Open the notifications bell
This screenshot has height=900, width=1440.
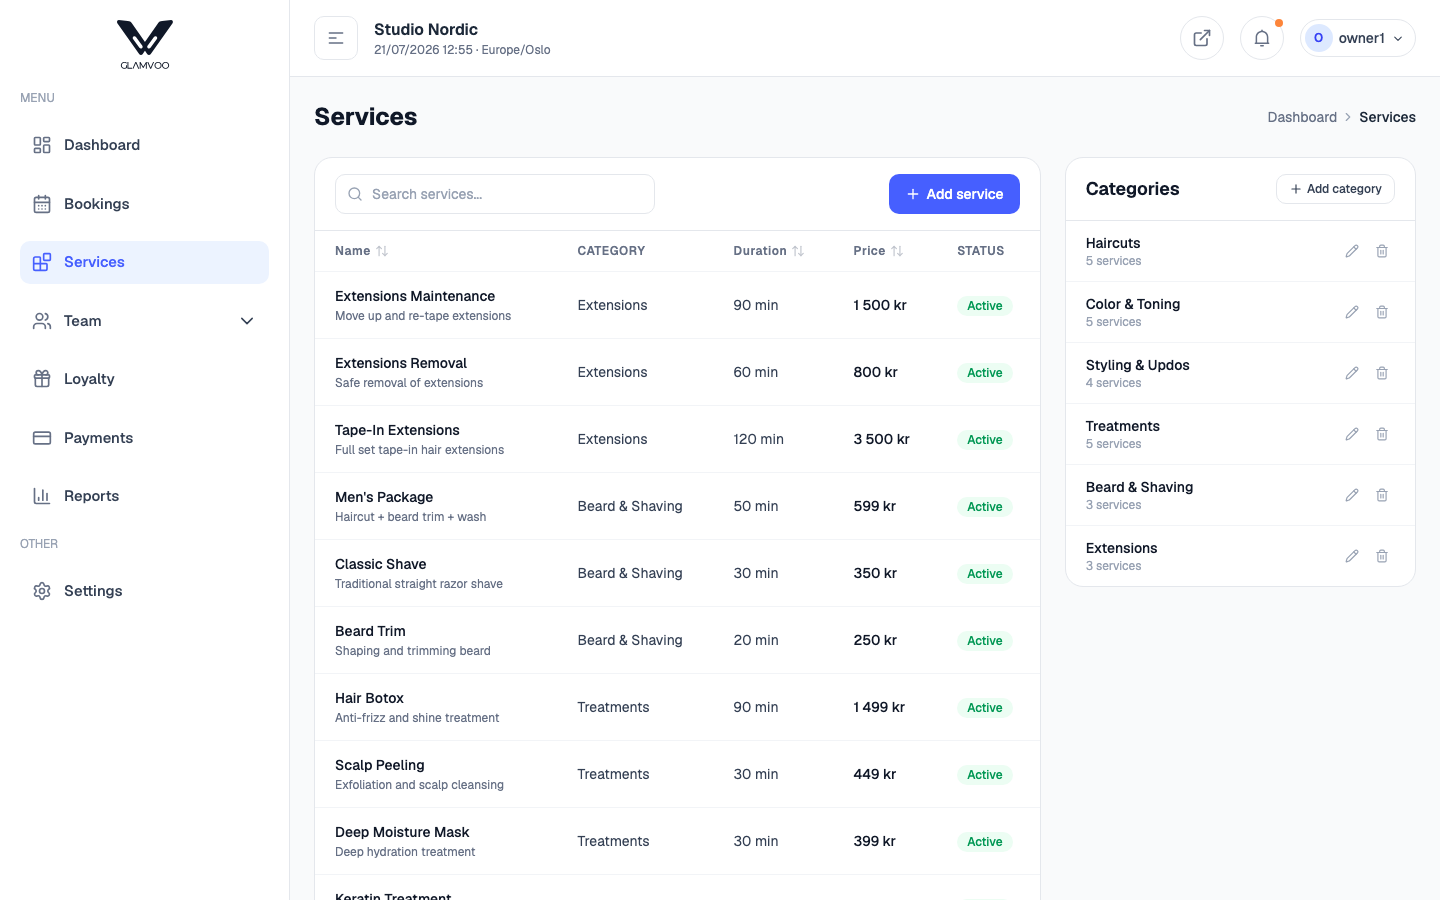click(1262, 38)
